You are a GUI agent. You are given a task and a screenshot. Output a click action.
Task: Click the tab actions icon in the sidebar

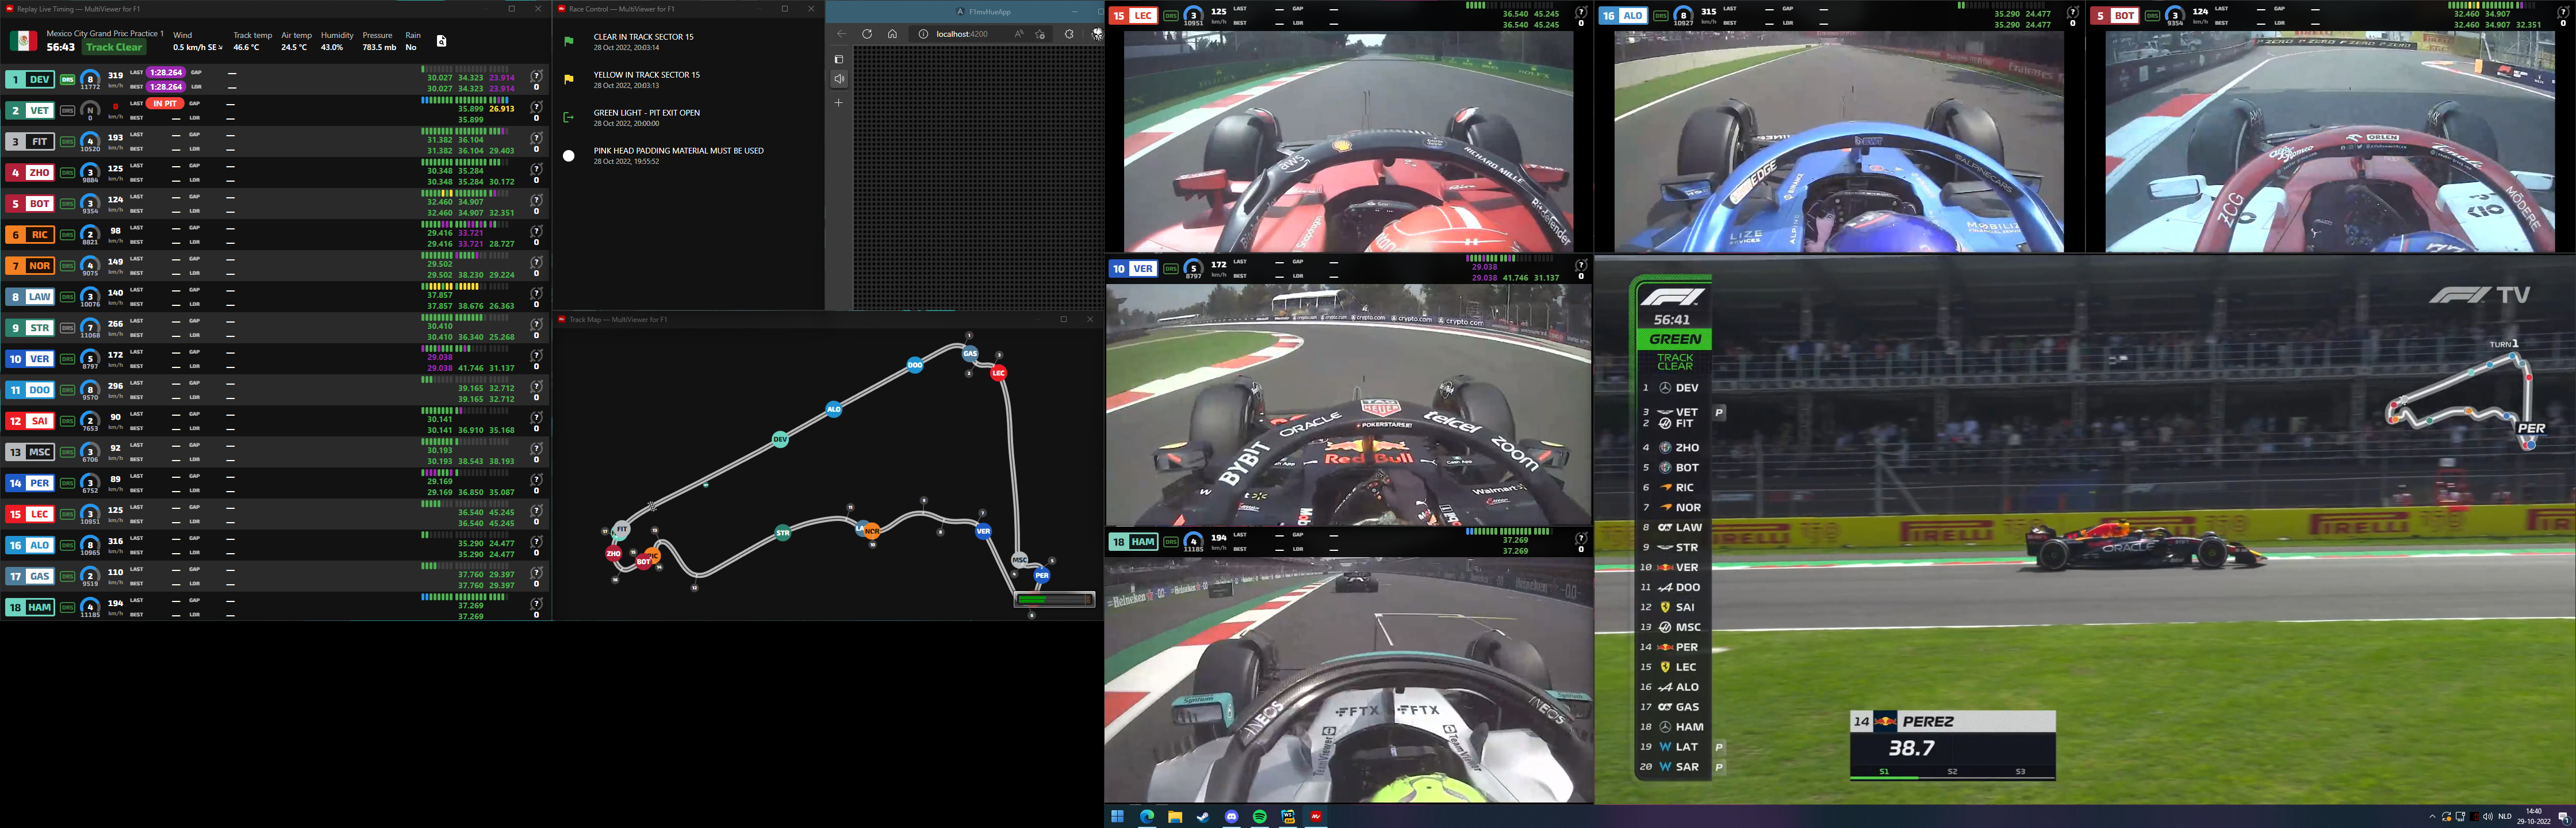click(839, 59)
